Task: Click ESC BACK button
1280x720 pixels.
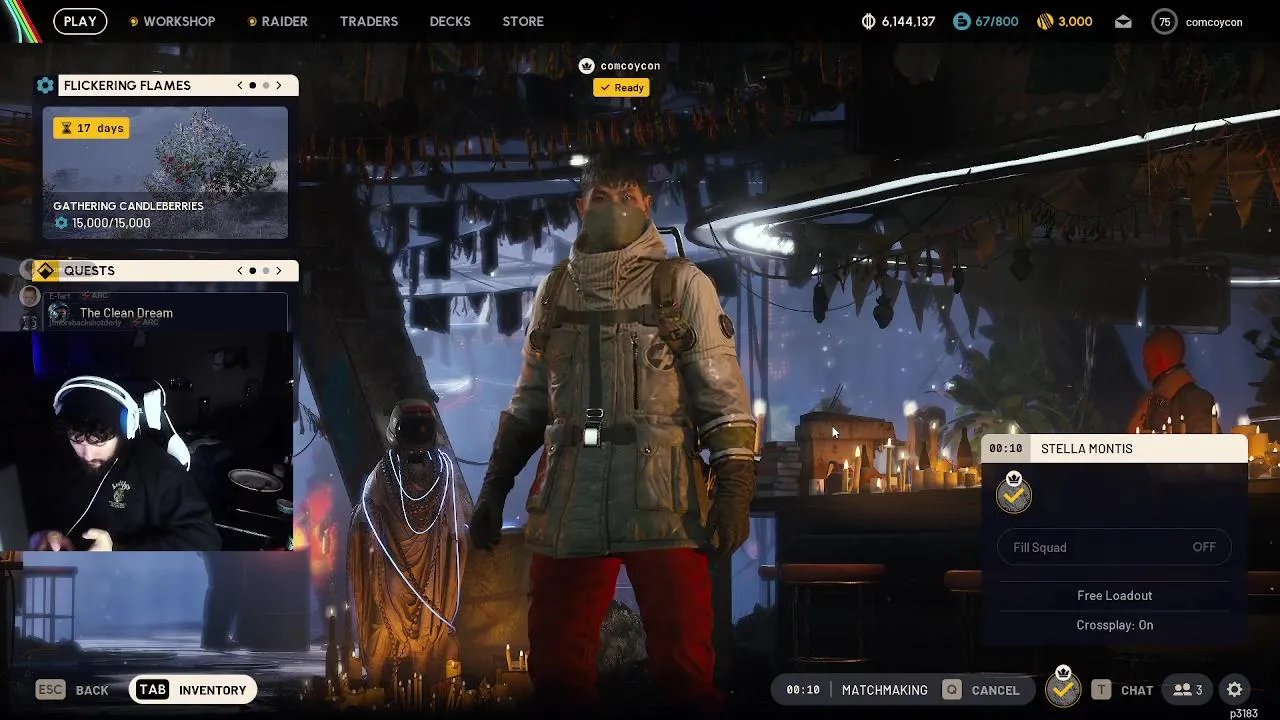Action: pos(72,690)
